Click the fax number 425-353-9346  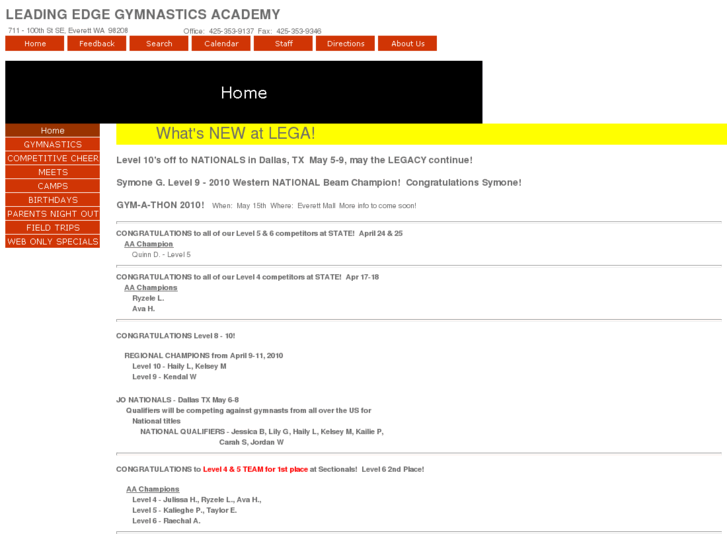coord(299,31)
